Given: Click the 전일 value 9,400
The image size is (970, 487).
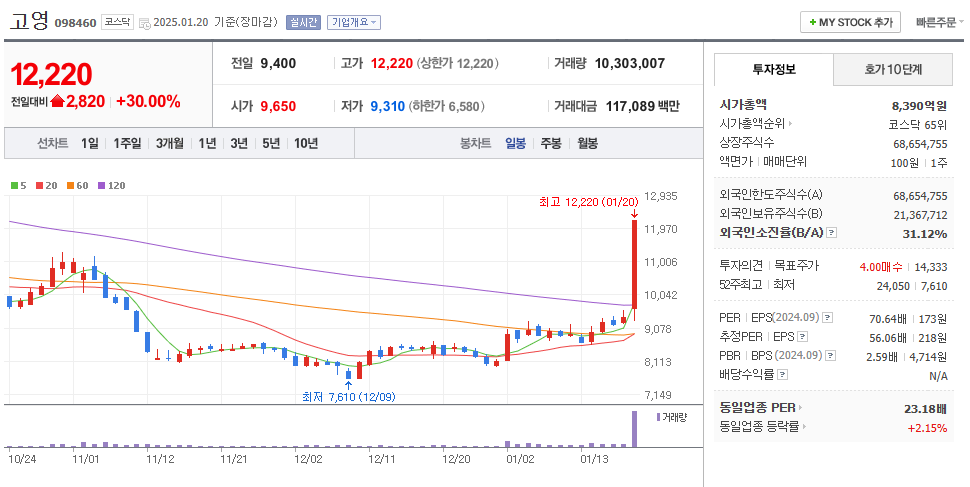Looking at the screenshot, I should [x=278, y=63].
